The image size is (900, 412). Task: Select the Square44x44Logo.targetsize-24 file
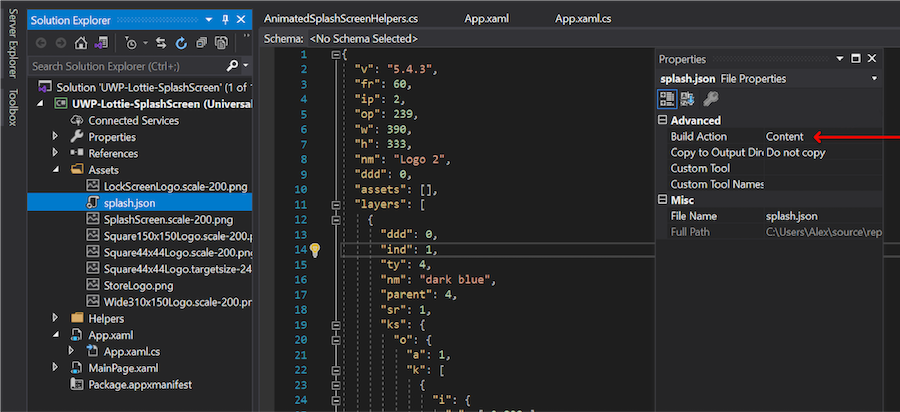[x=178, y=269]
